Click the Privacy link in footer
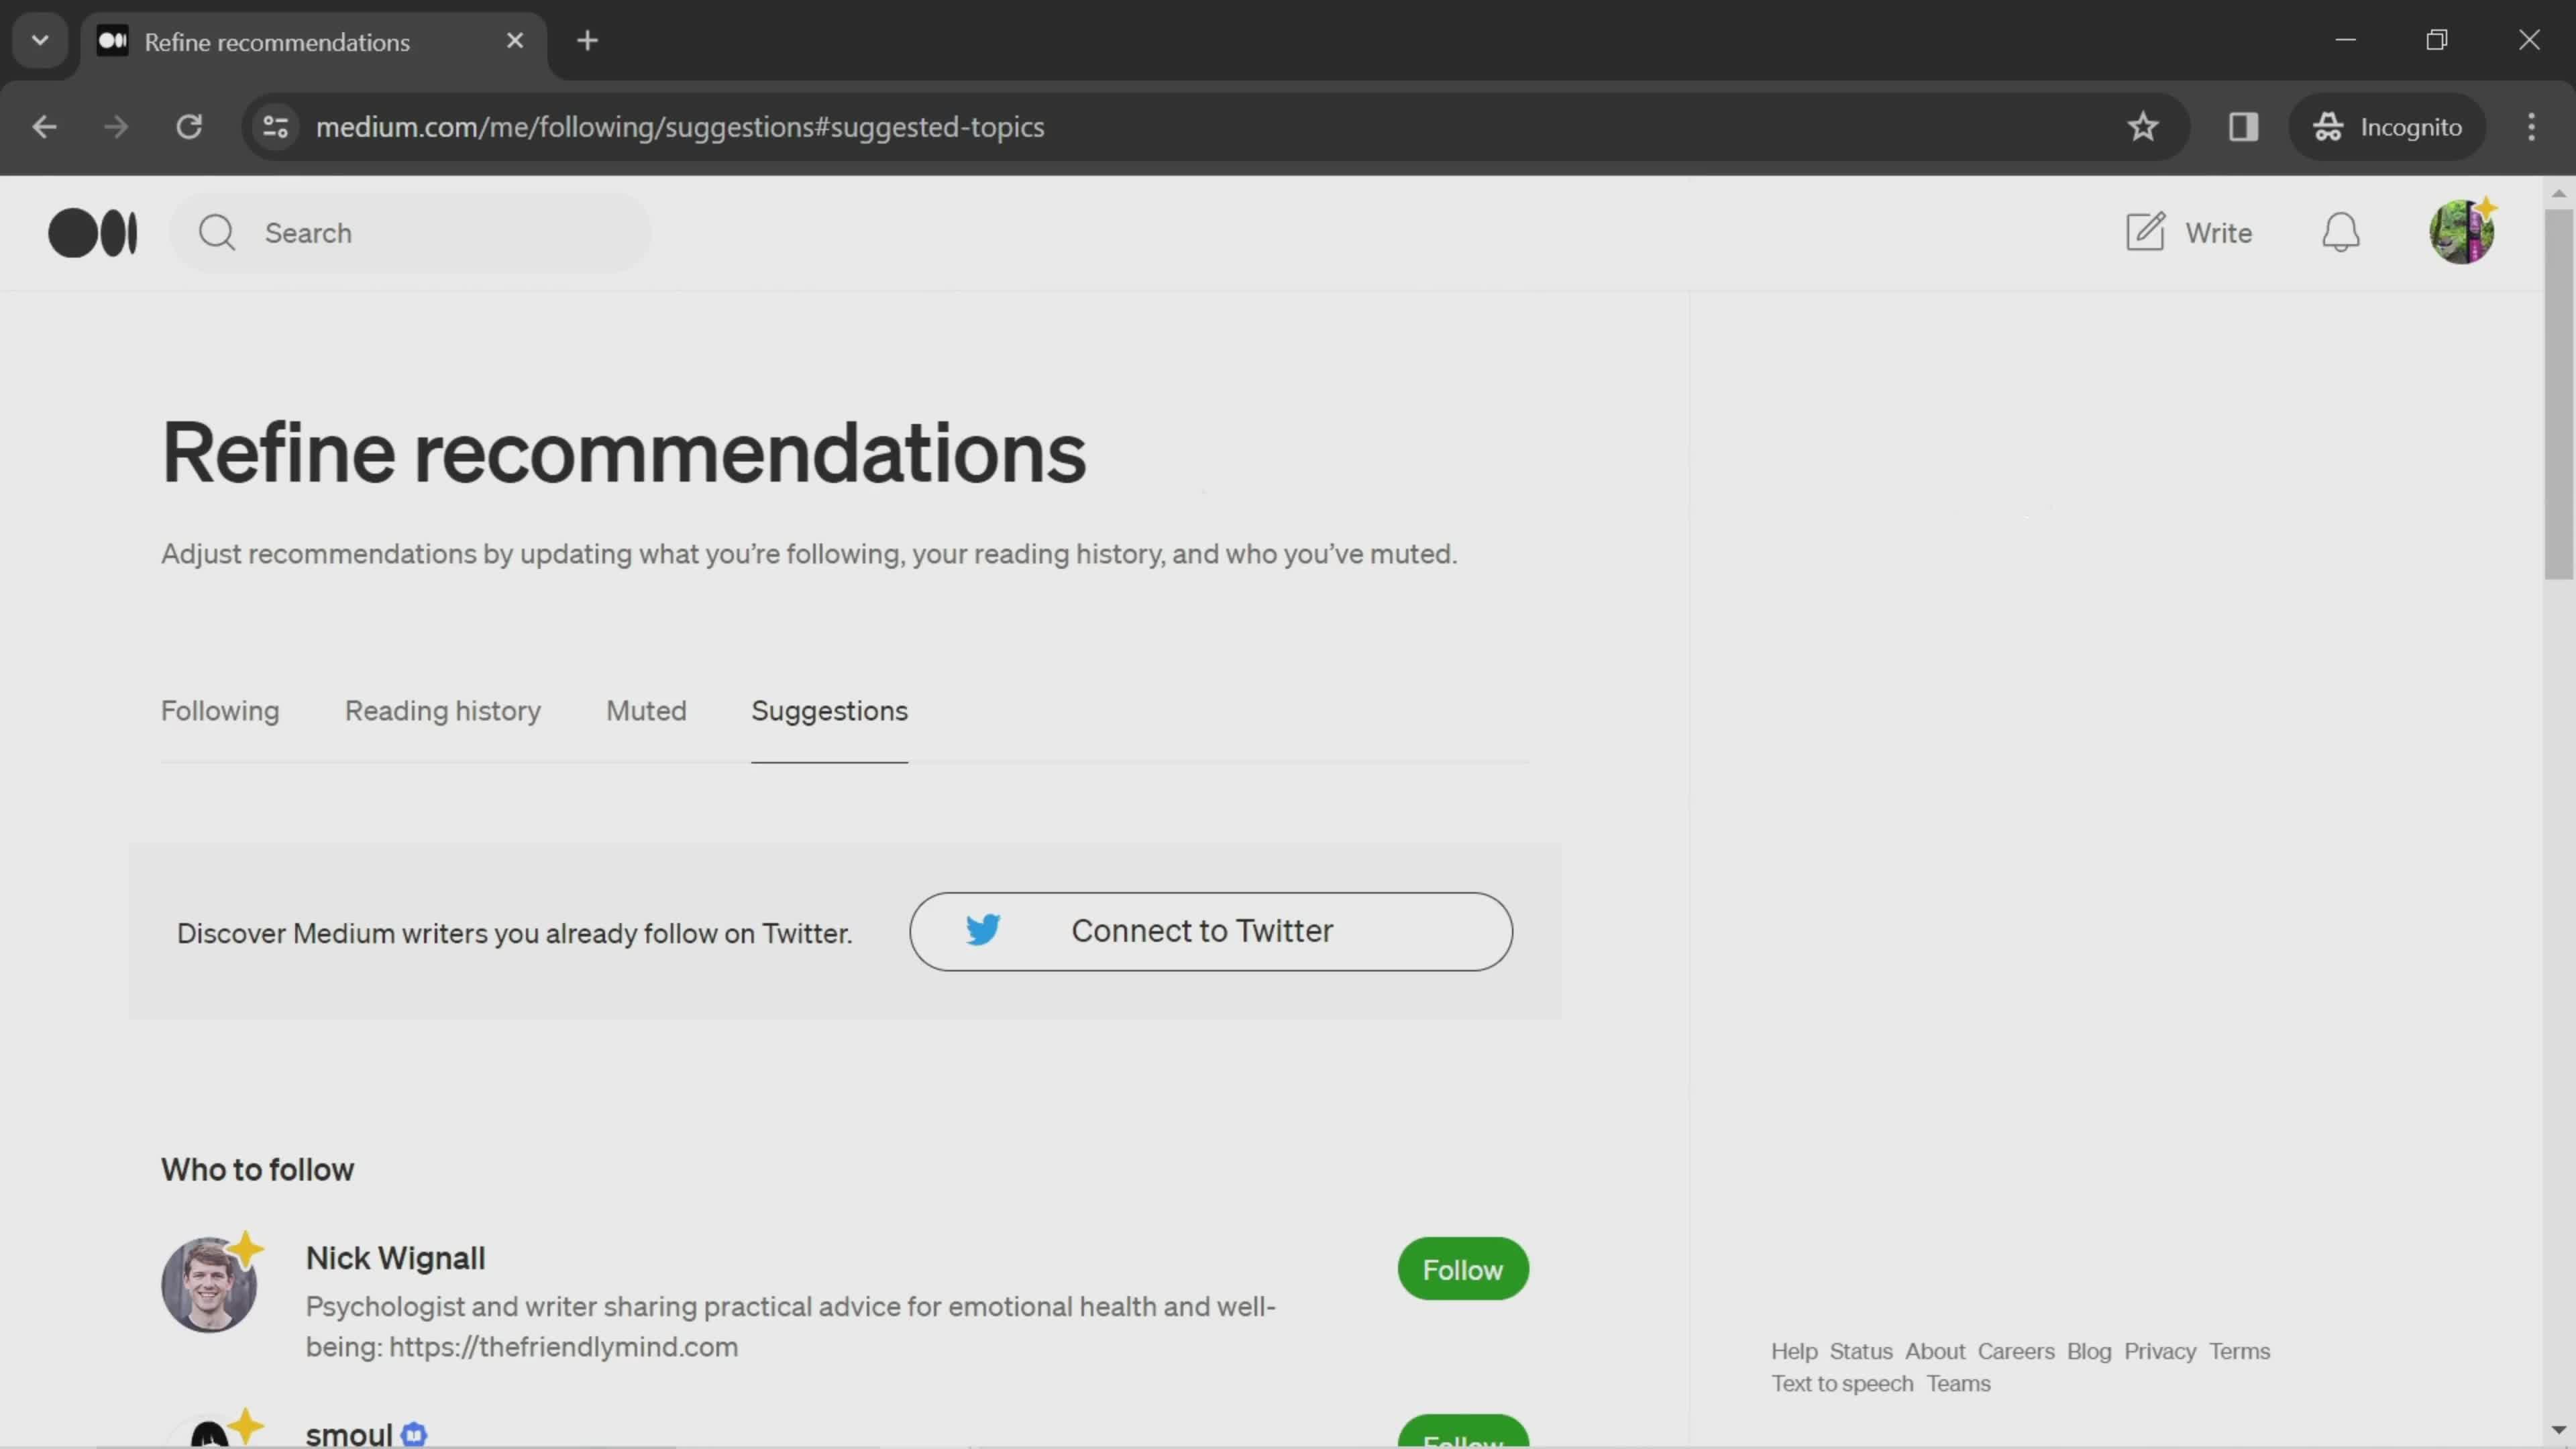This screenshot has height=1449, width=2576. point(2159,1350)
